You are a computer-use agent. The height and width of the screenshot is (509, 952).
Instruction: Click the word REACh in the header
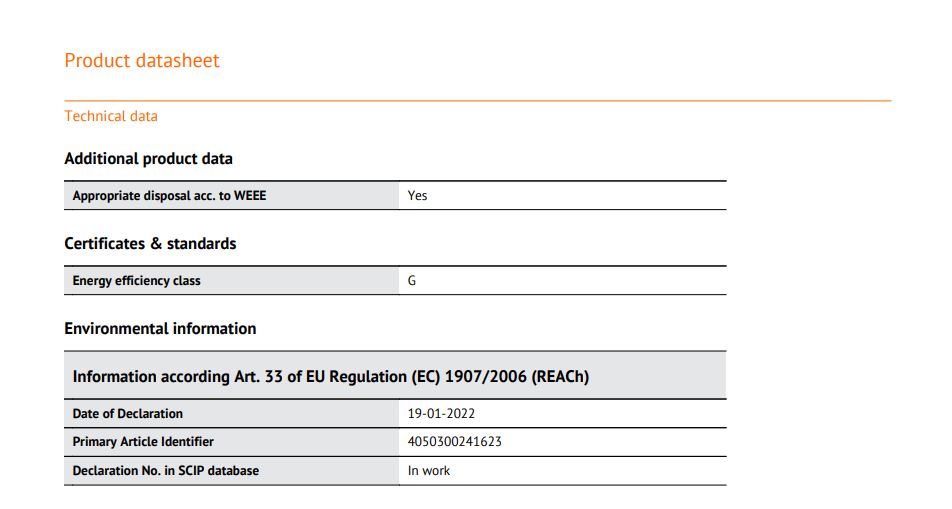[x=560, y=377]
